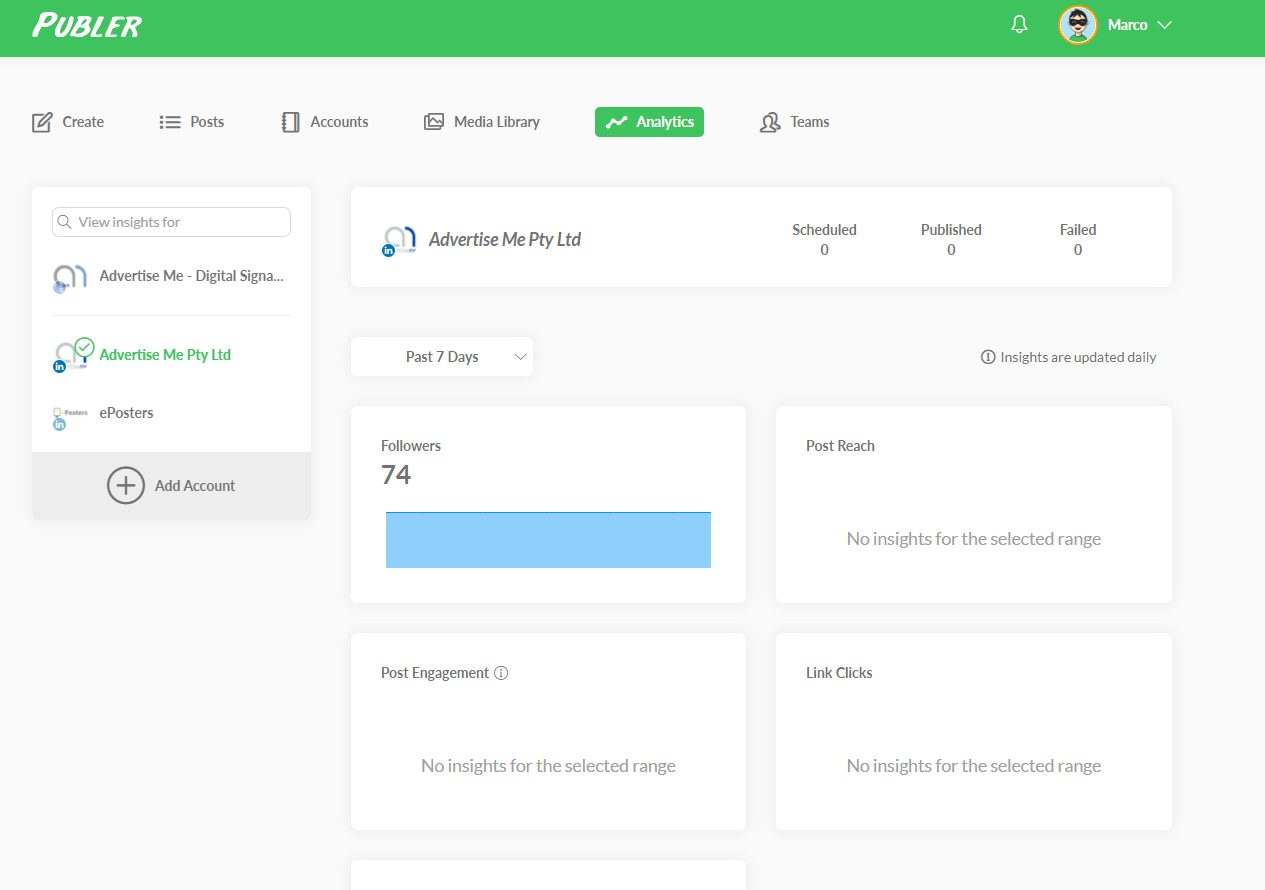Image resolution: width=1265 pixels, height=890 pixels.
Task: Switch to the Analytics tab
Action: tap(649, 121)
